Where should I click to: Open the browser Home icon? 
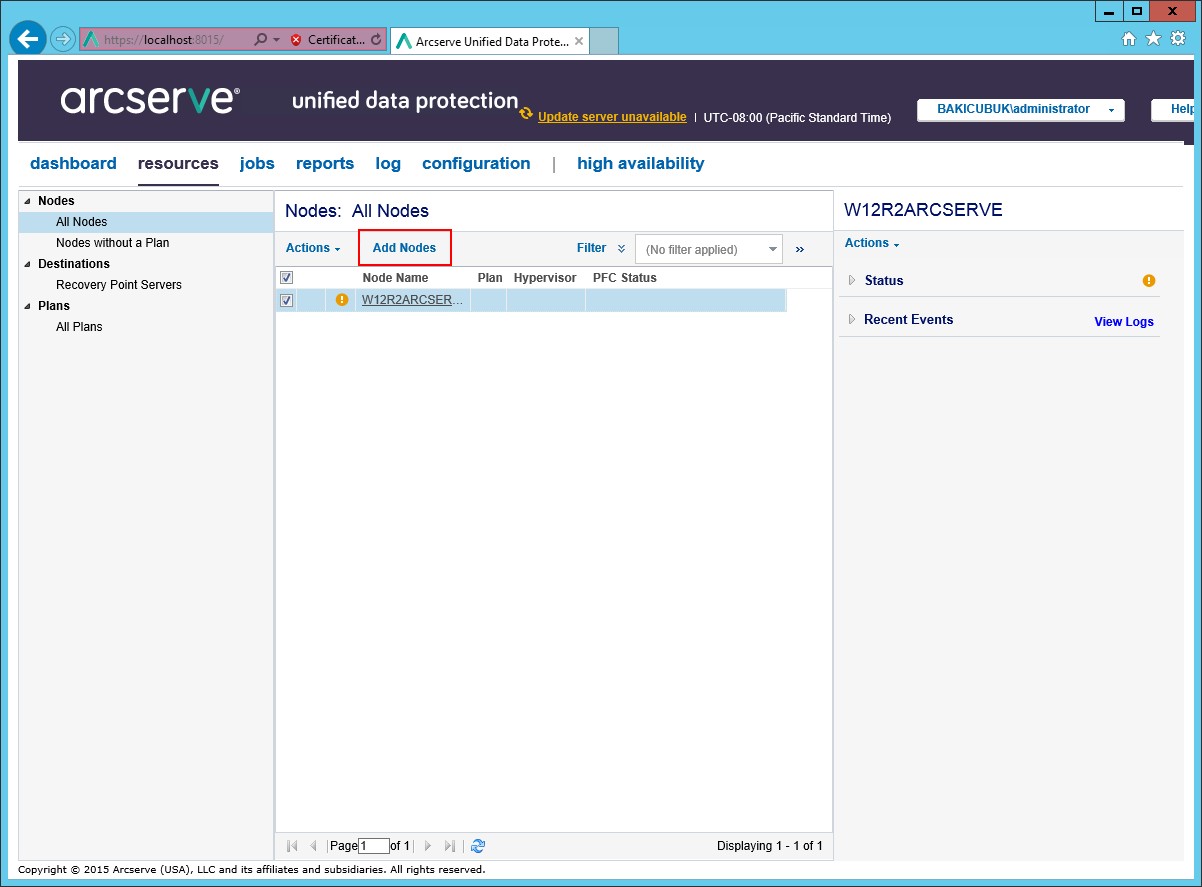[x=1129, y=39]
